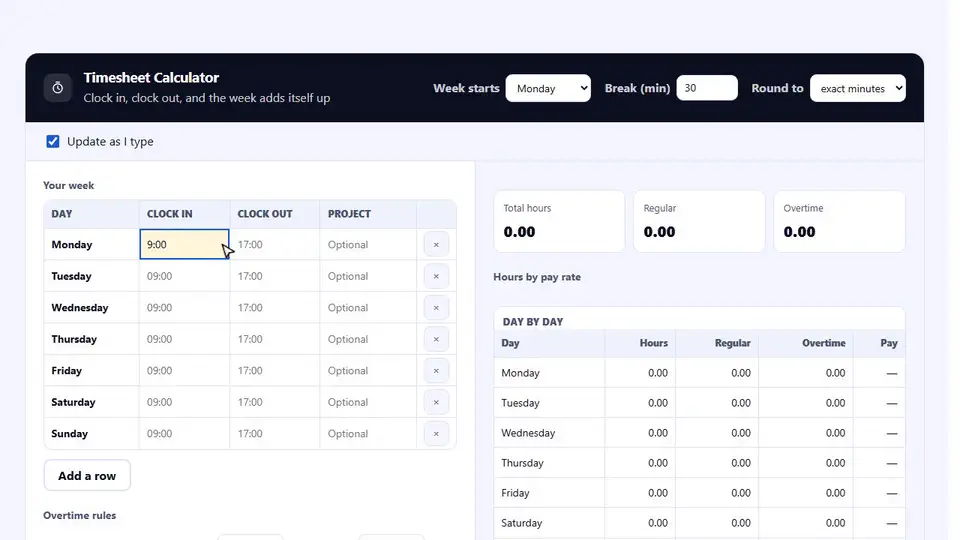Viewport: 960px width, 540px height.
Task: Click the Your week label
Action: click(69, 186)
